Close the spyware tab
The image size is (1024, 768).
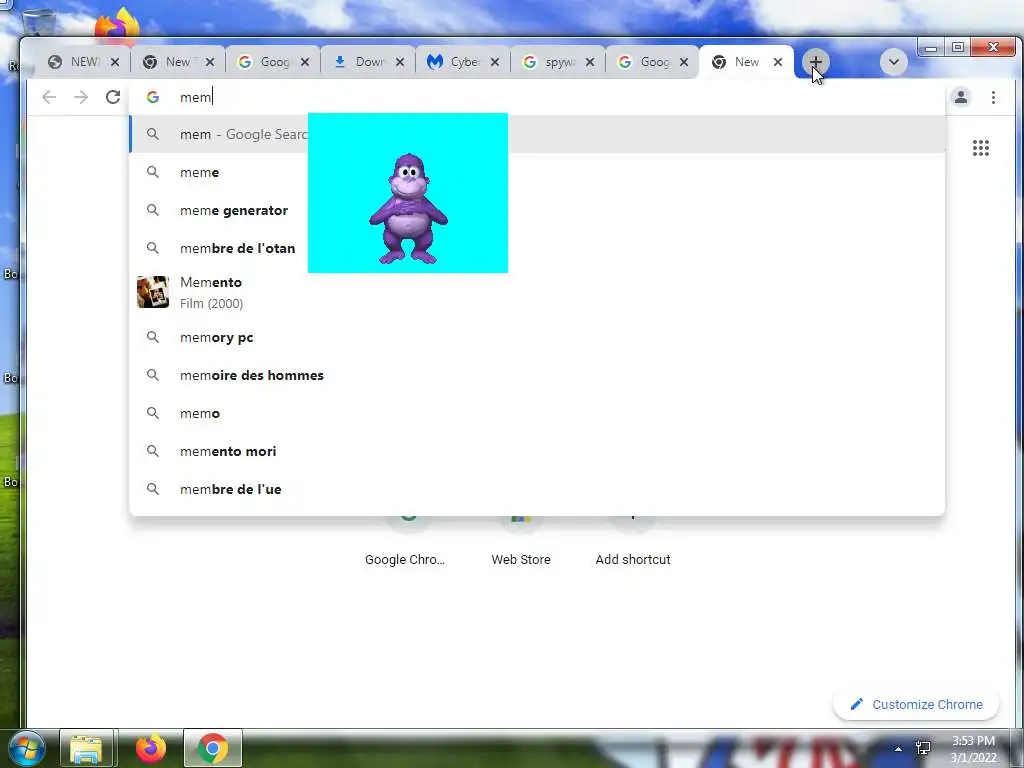pyautogui.click(x=590, y=62)
